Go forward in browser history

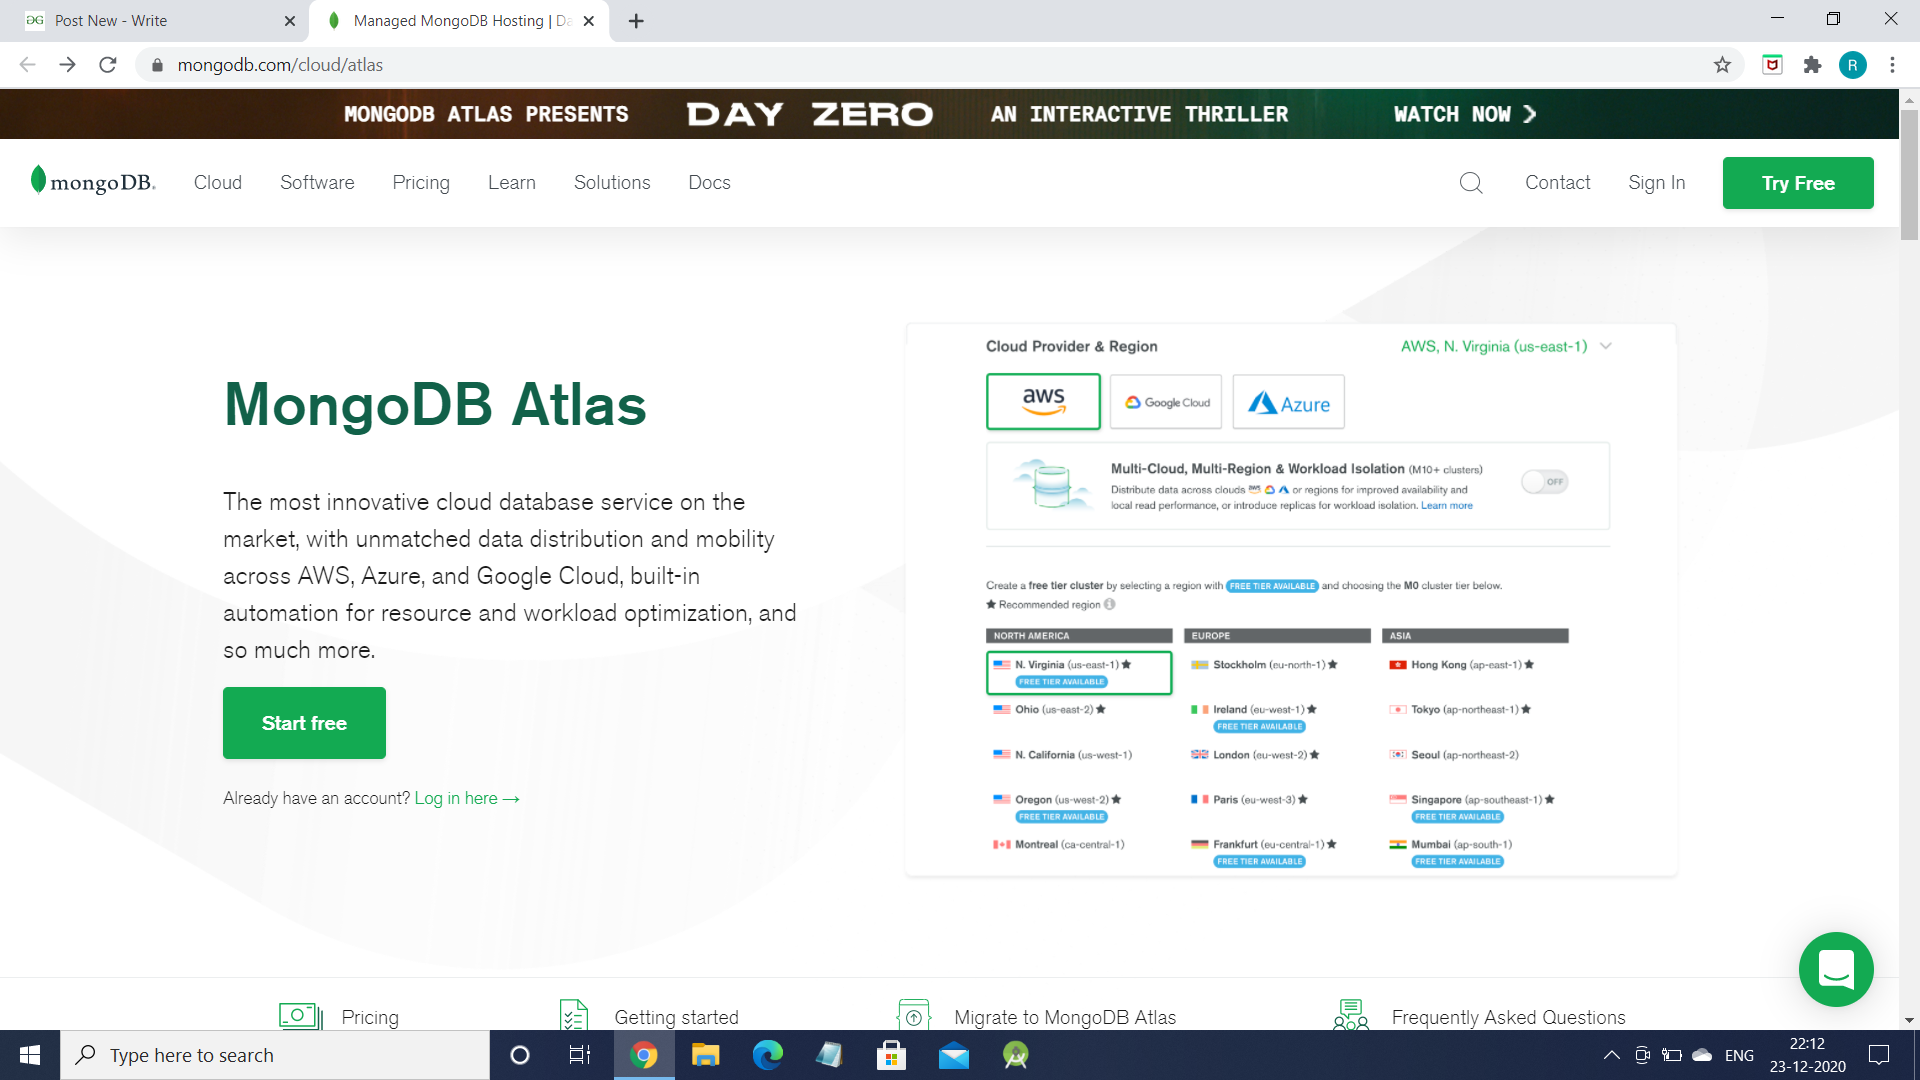pos(67,65)
